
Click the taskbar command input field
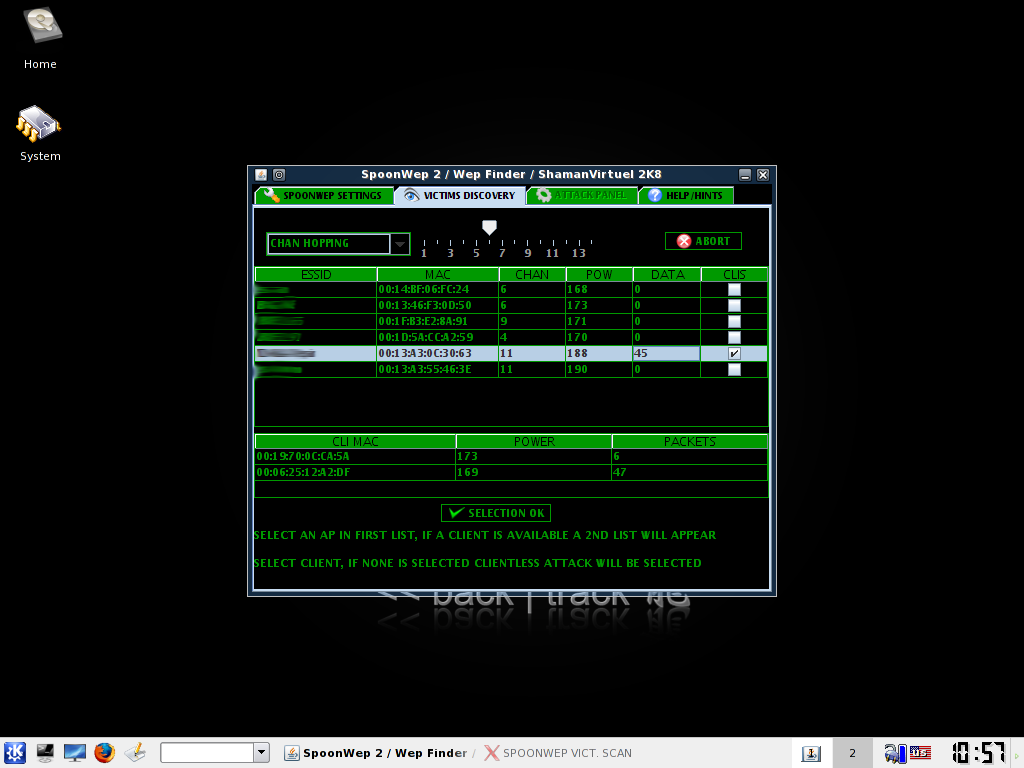pyautogui.click(x=207, y=752)
